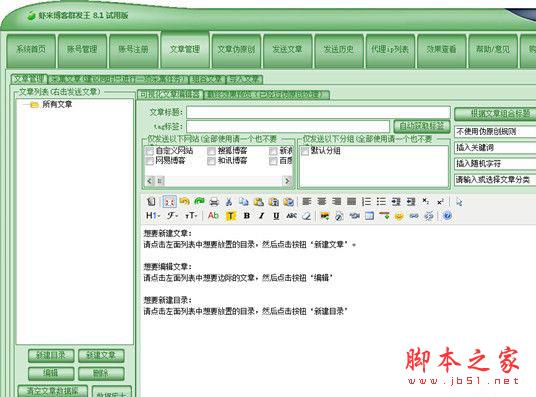Click the select-all cursor icon

(x=459, y=201)
